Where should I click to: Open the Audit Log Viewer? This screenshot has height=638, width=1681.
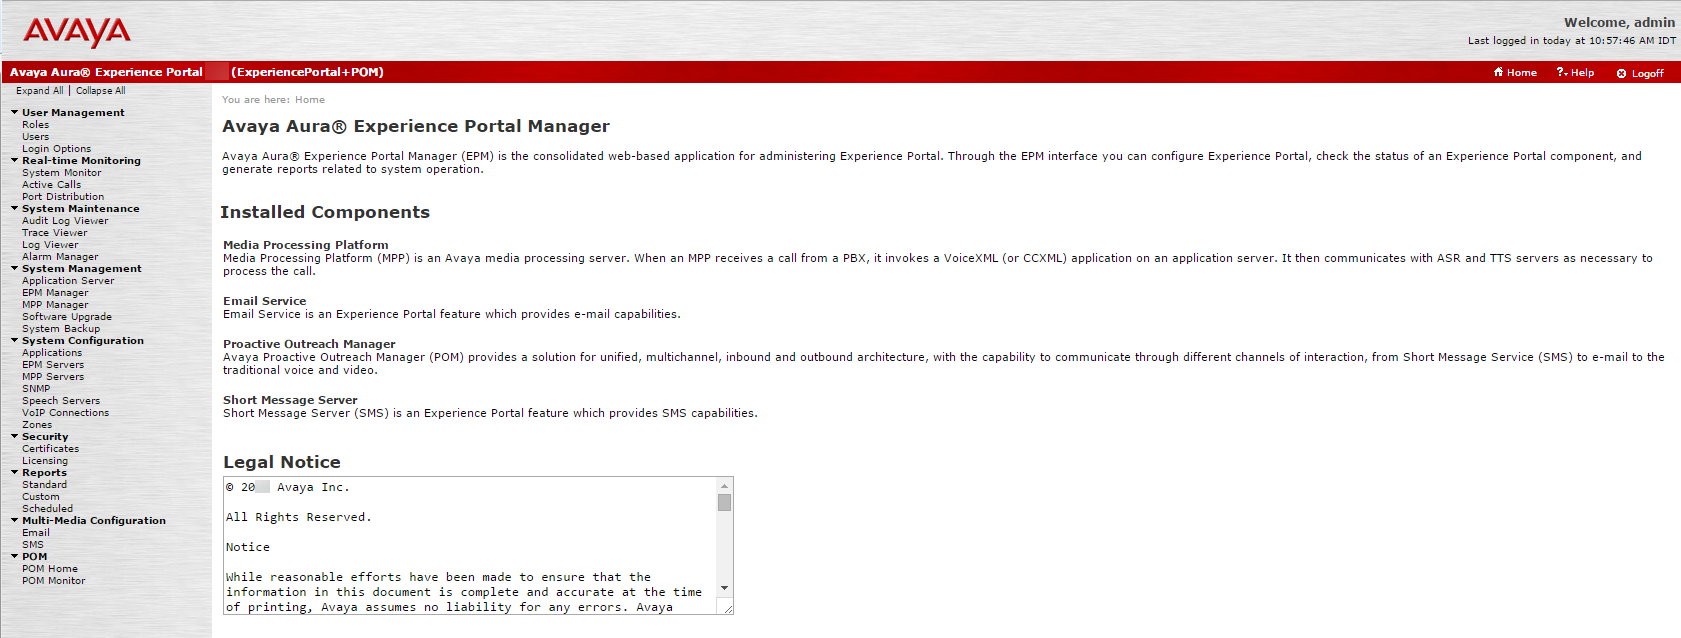(66, 221)
